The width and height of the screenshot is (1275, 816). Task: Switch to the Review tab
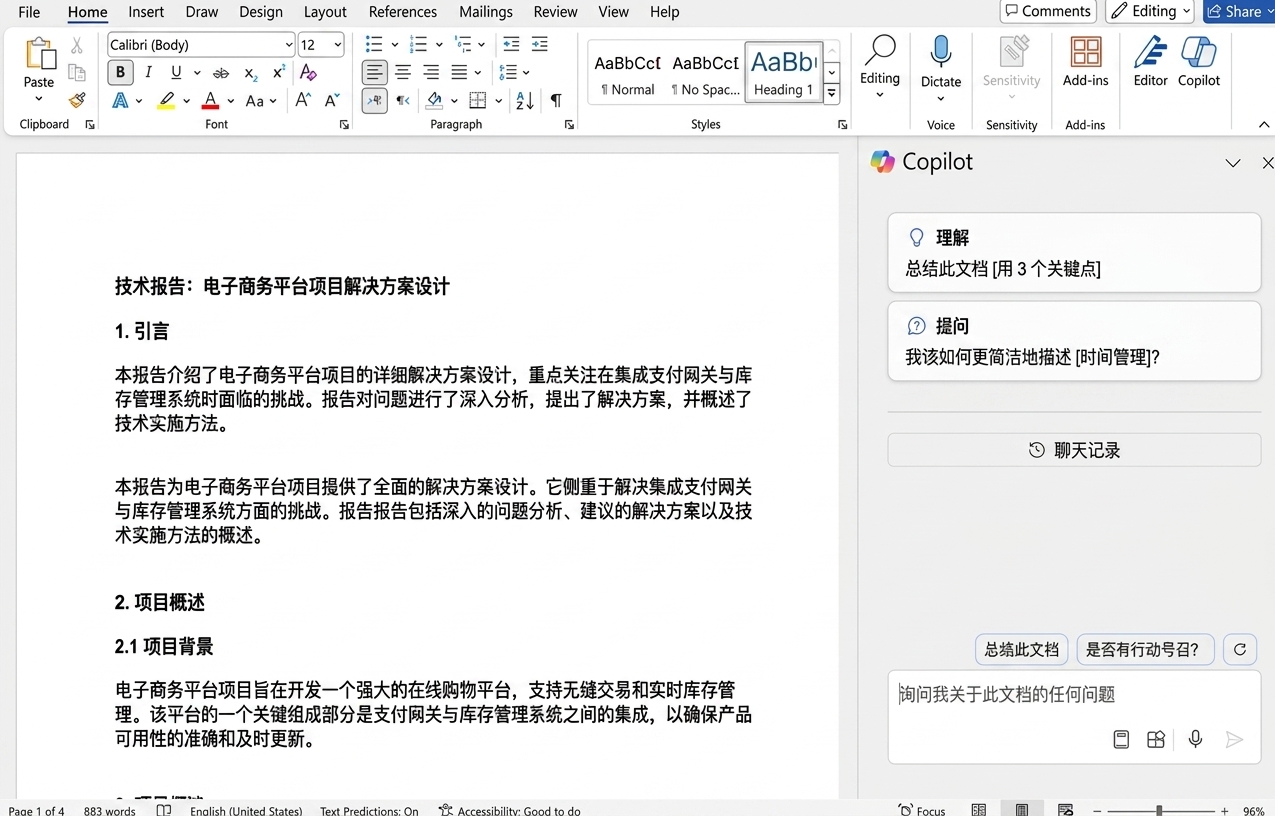pos(555,12)
